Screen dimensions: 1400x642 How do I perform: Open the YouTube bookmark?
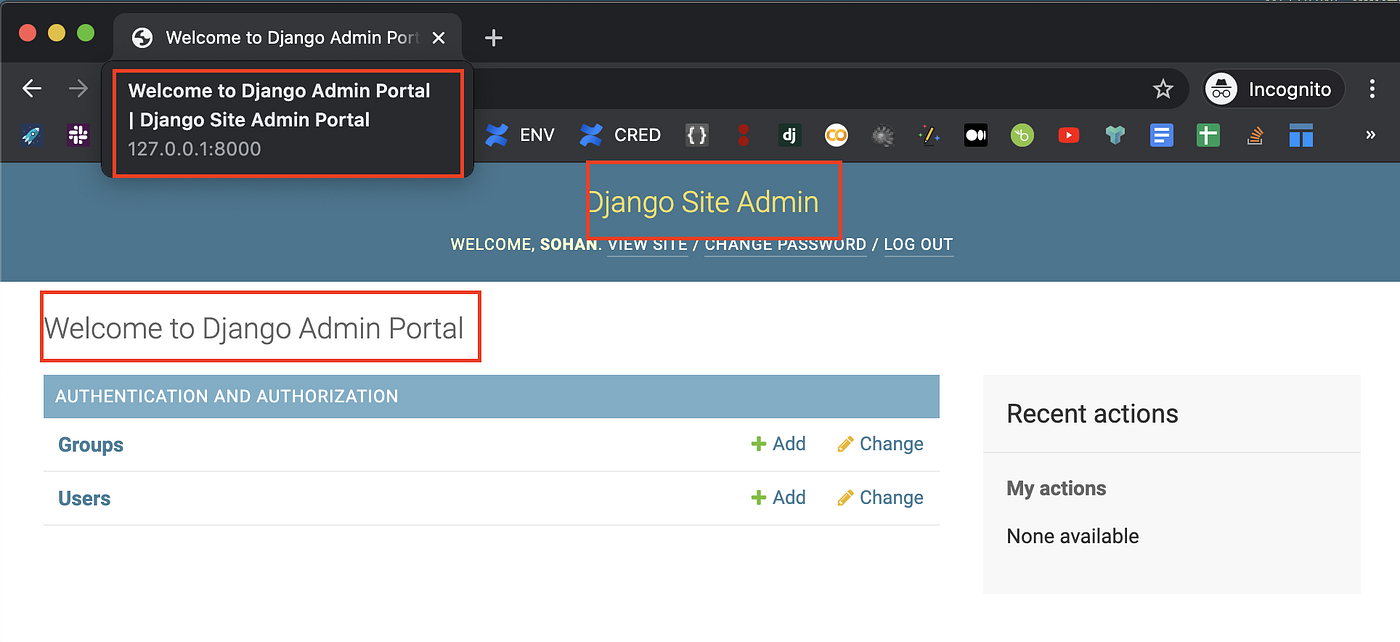tap(1068, 135)
